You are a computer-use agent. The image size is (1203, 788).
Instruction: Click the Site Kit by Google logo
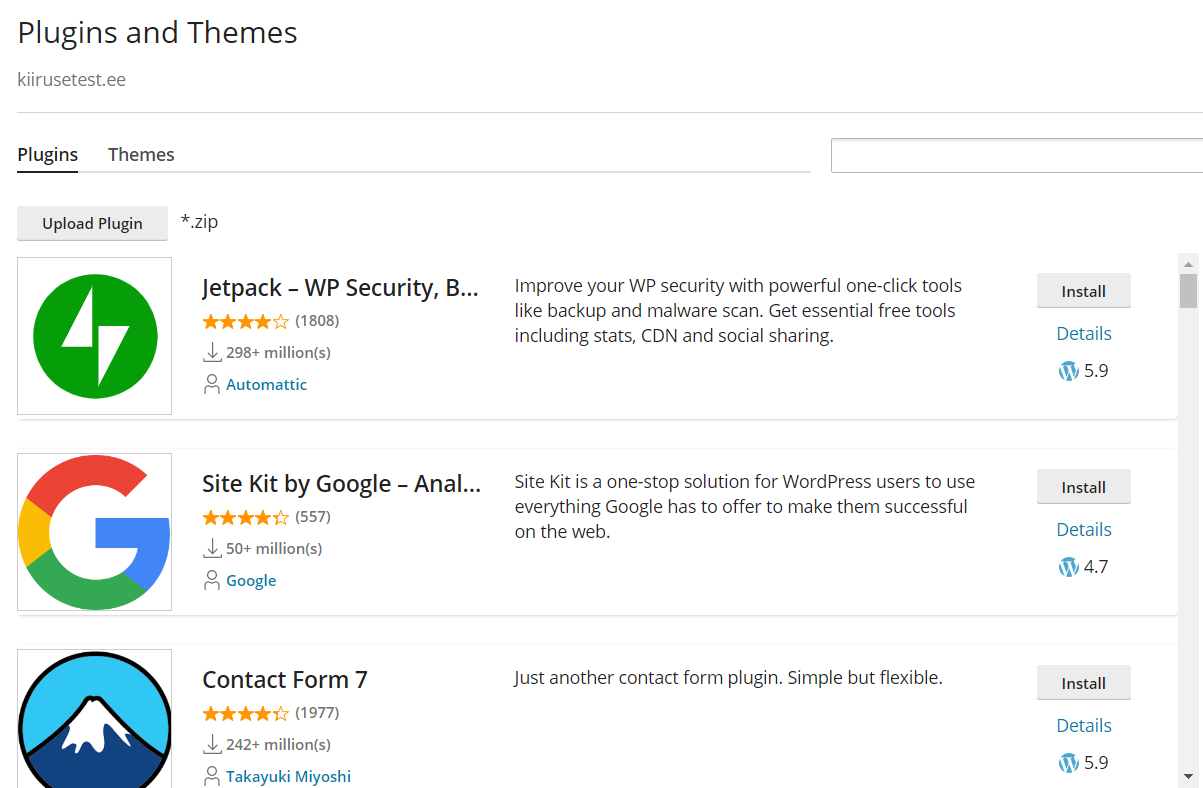click(x=94, y=531)
